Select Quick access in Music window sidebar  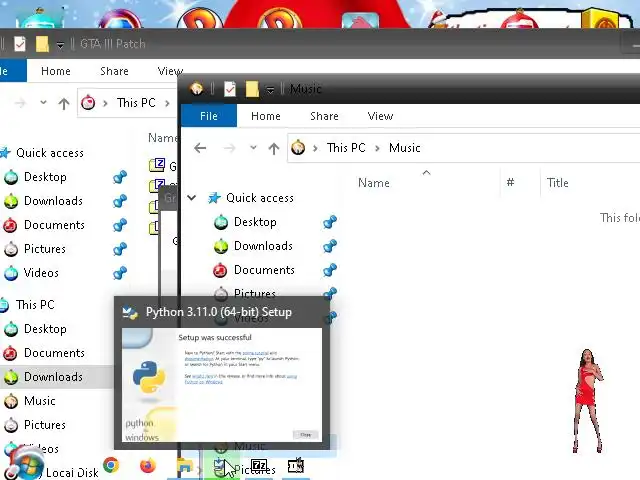[260, 198]
